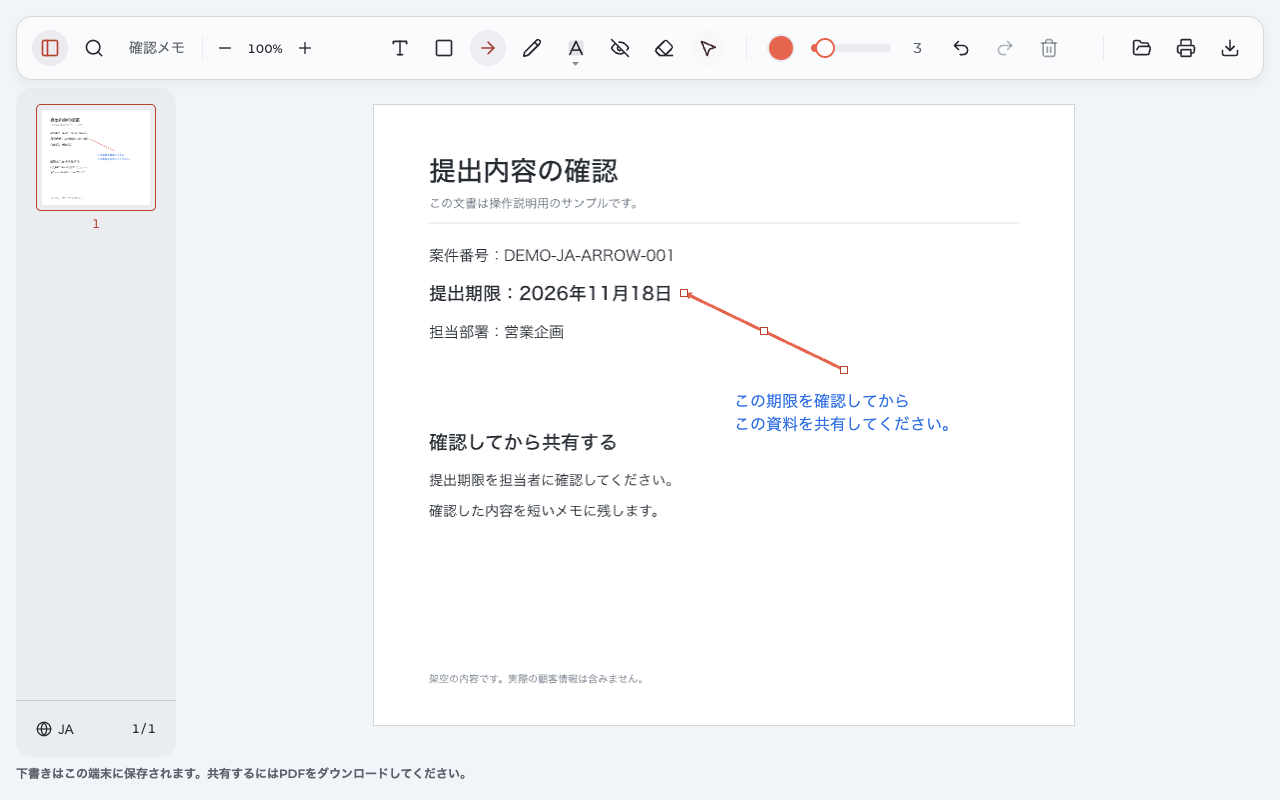The image size is (1280, 800).
Task: Click the blue note この期限を確認してから
Action: (822, 401)
